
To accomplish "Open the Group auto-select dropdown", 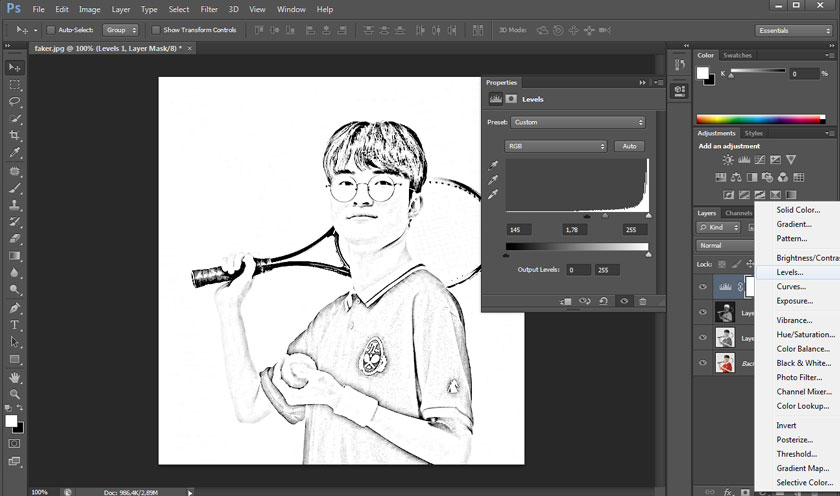I will pyautogui.click(x=121, y=30).
